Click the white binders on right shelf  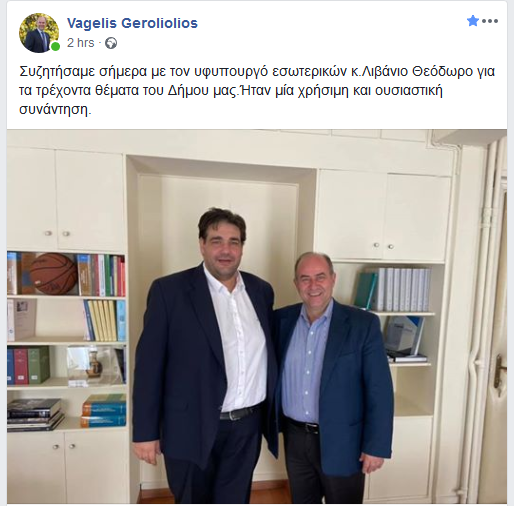coord(402,289)
